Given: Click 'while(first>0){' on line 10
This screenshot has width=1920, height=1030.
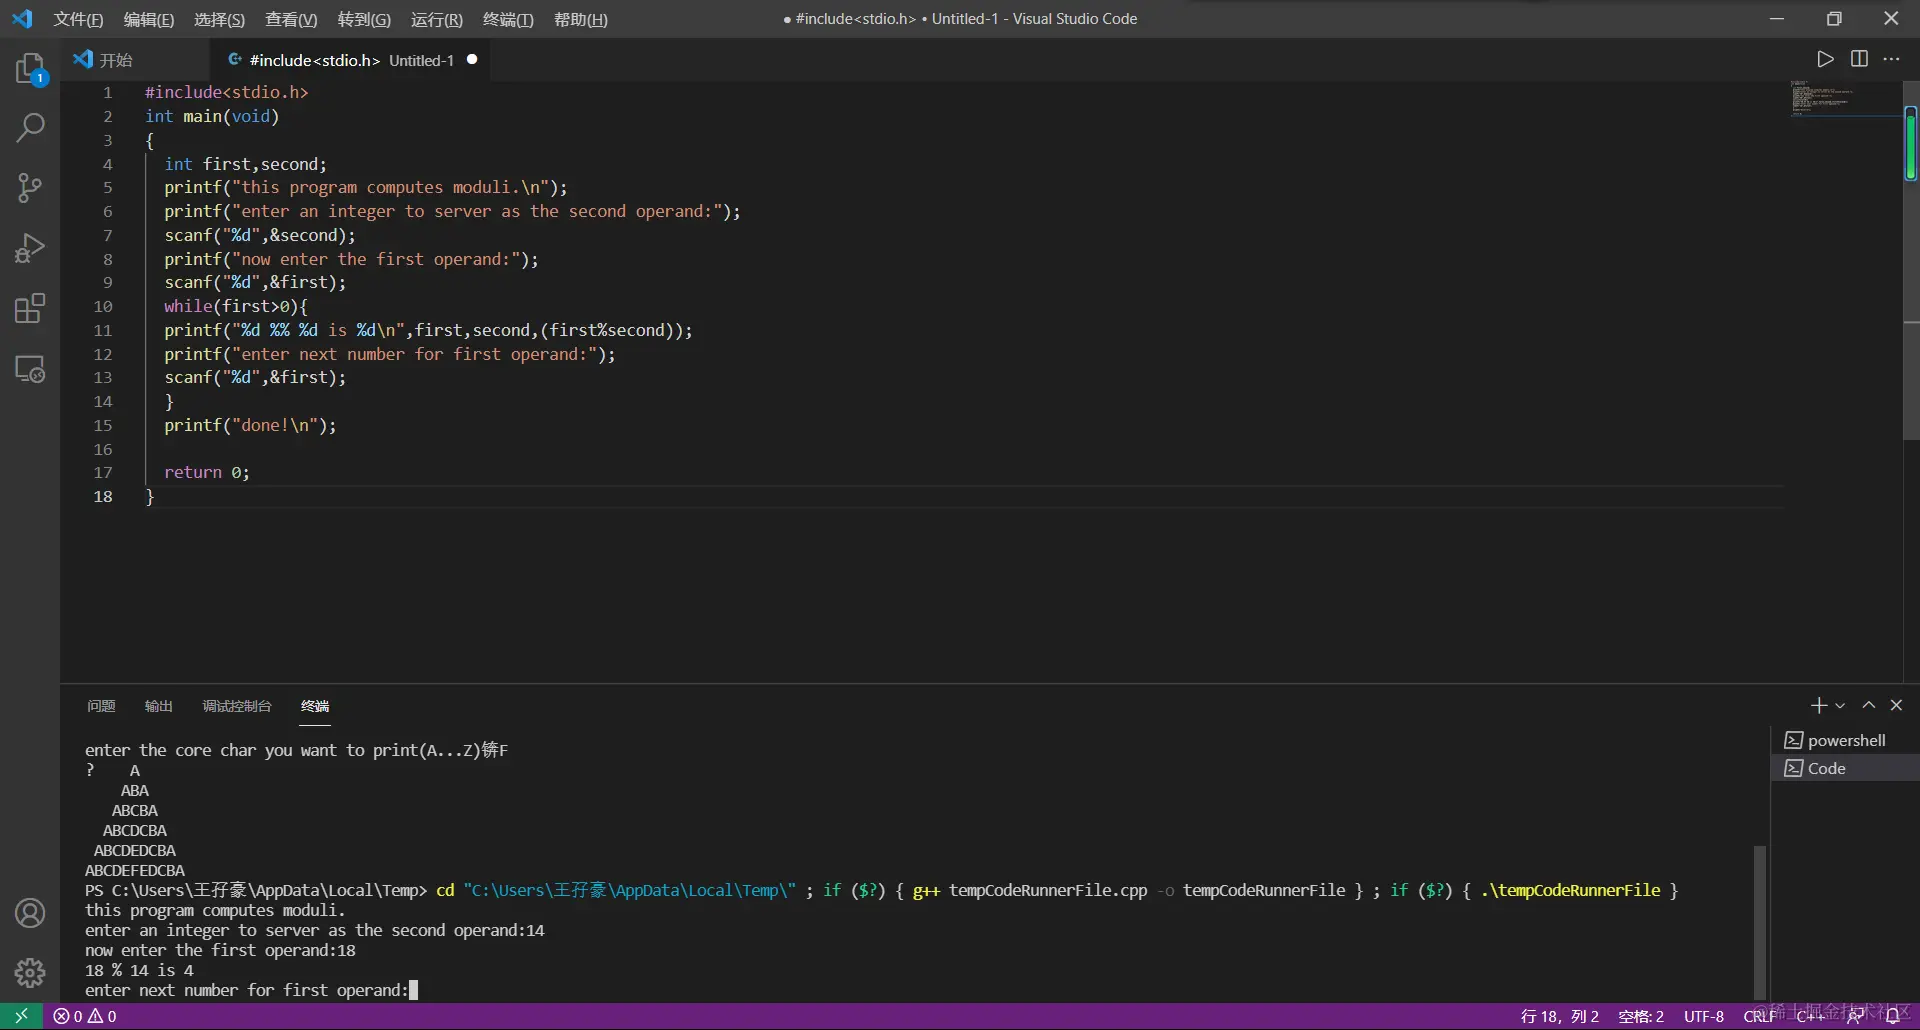Looking at the screenshot, I should pyautogui.click(x=236, y=306).
